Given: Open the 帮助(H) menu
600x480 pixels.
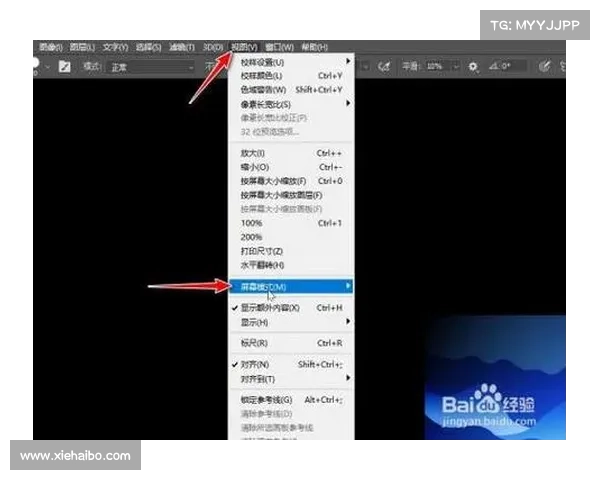Looking at the screenshot, I should (x=315, y=47).
